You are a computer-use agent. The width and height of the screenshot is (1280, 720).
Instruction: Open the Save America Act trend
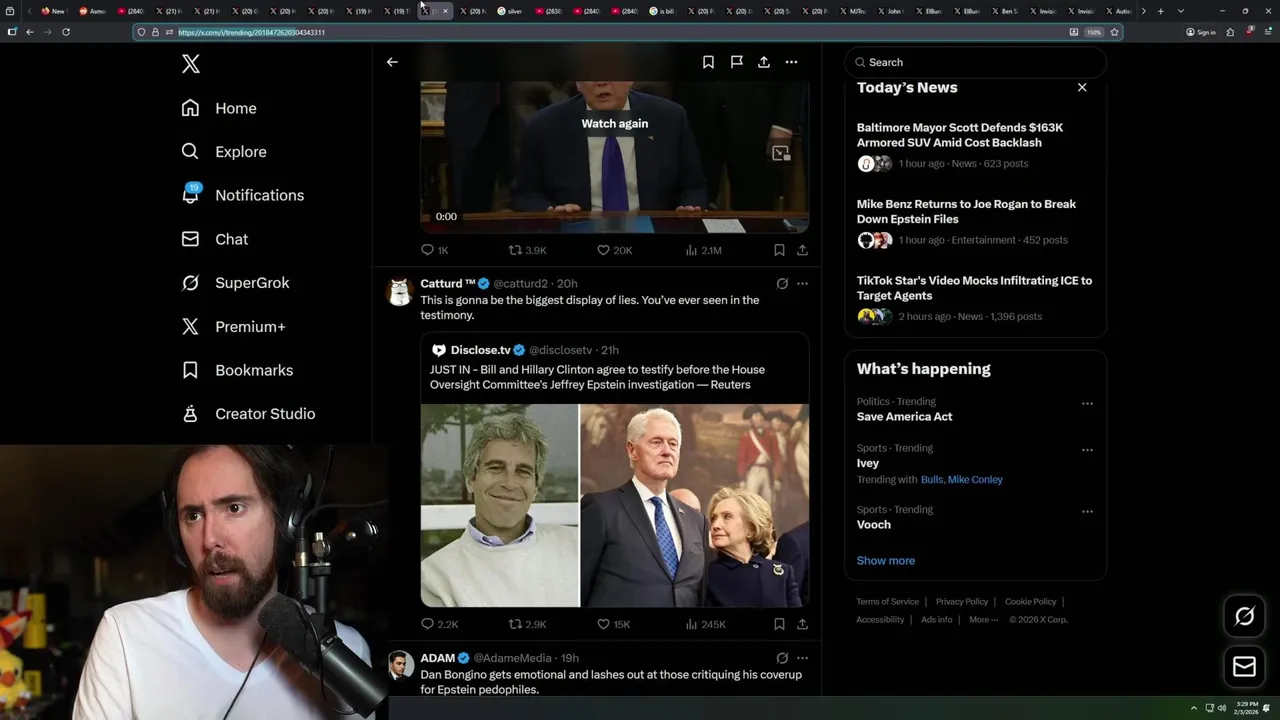point(904,416)
